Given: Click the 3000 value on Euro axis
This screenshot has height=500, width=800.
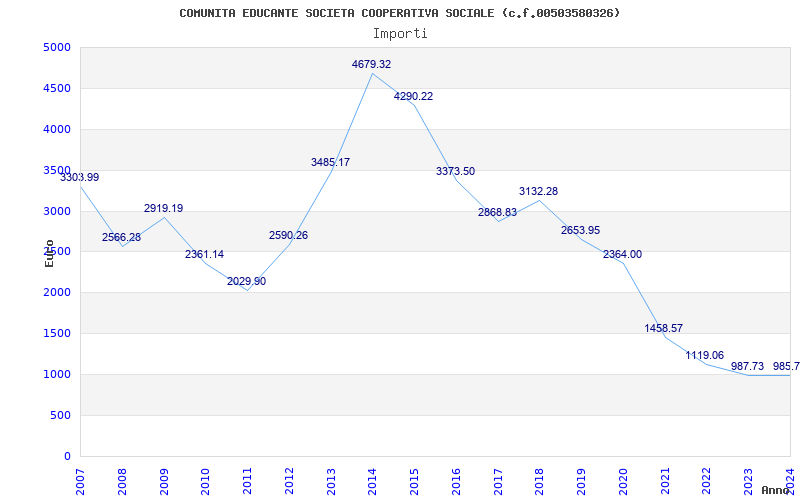Looking at the screenshot, I should (x=57, y=211).
